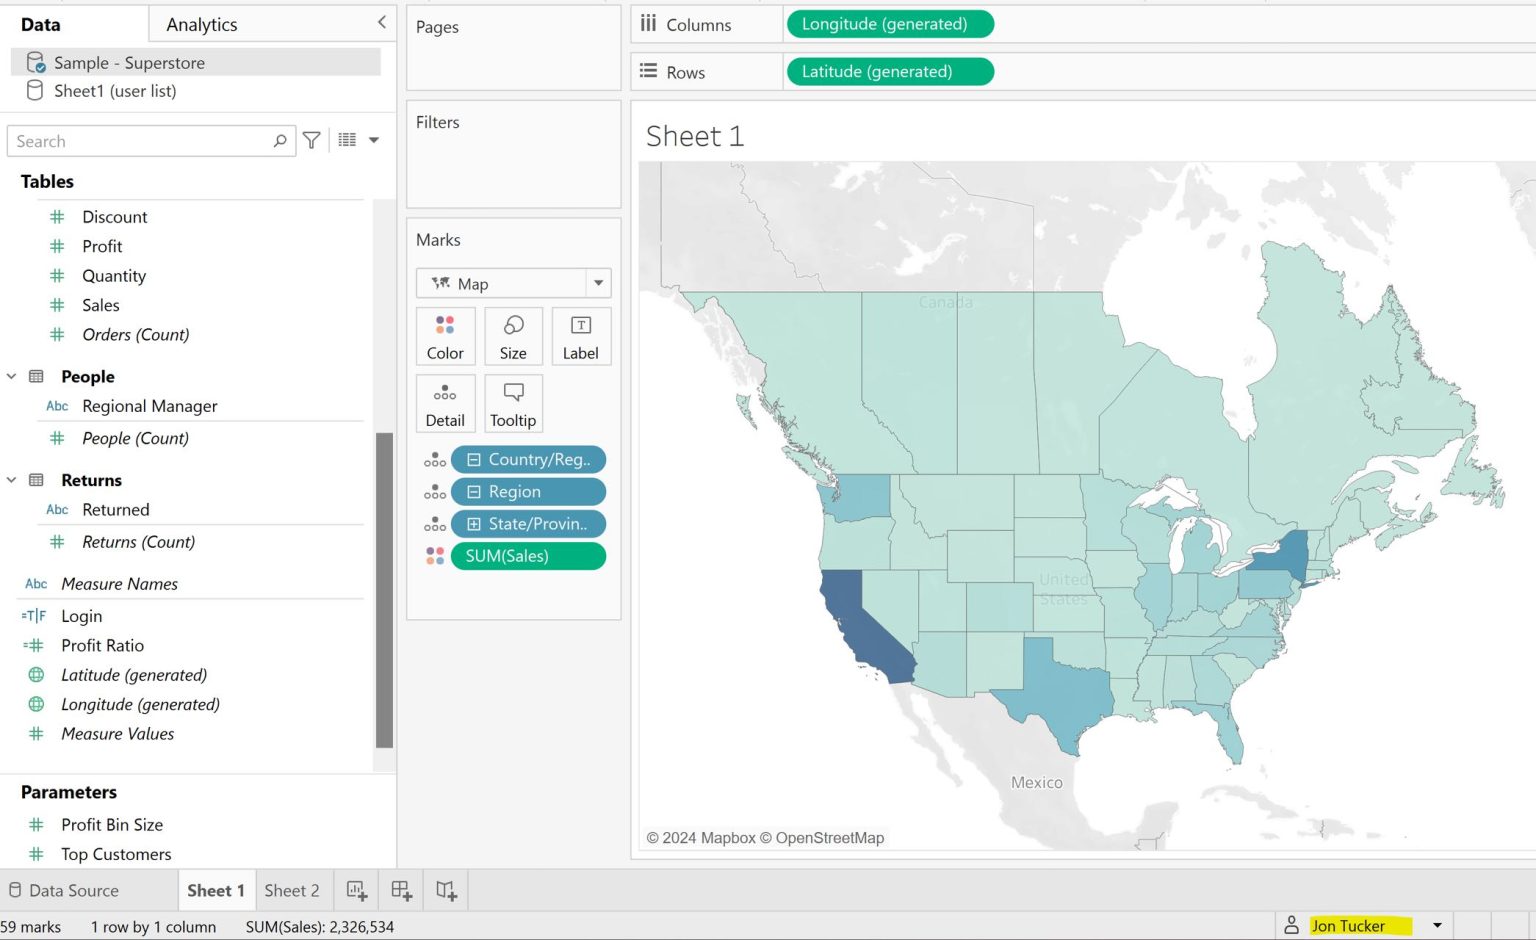Click the SUM(Sales) color-encoded pill
1536x940 pixels.
coord(529,556)
